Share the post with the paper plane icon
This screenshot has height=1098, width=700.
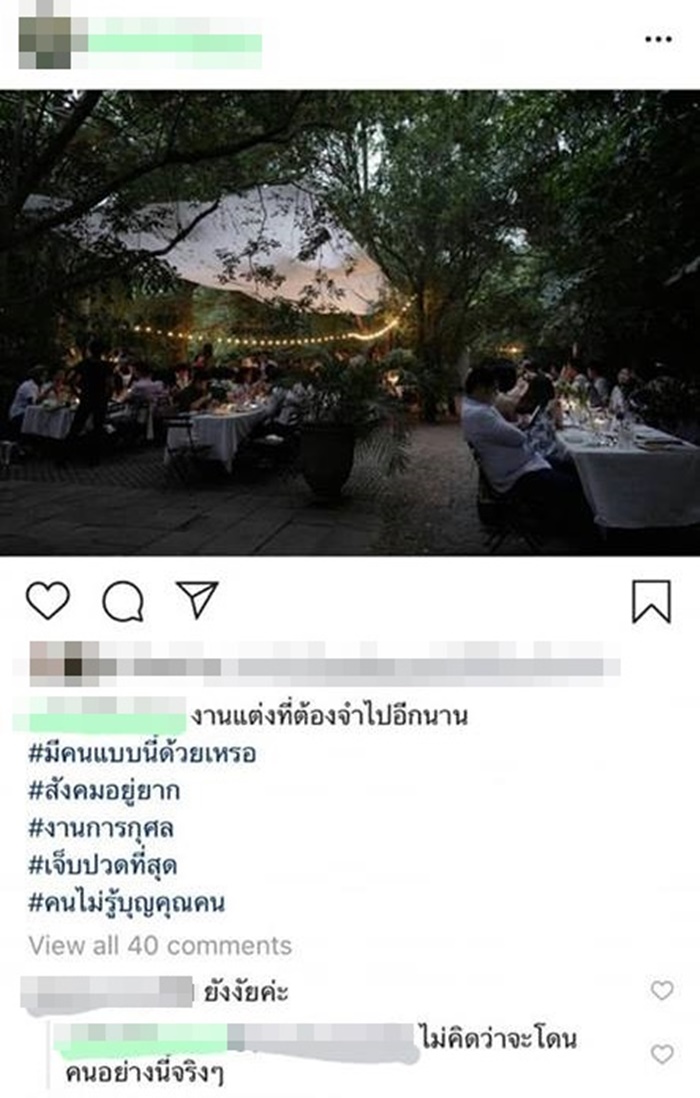197,599
